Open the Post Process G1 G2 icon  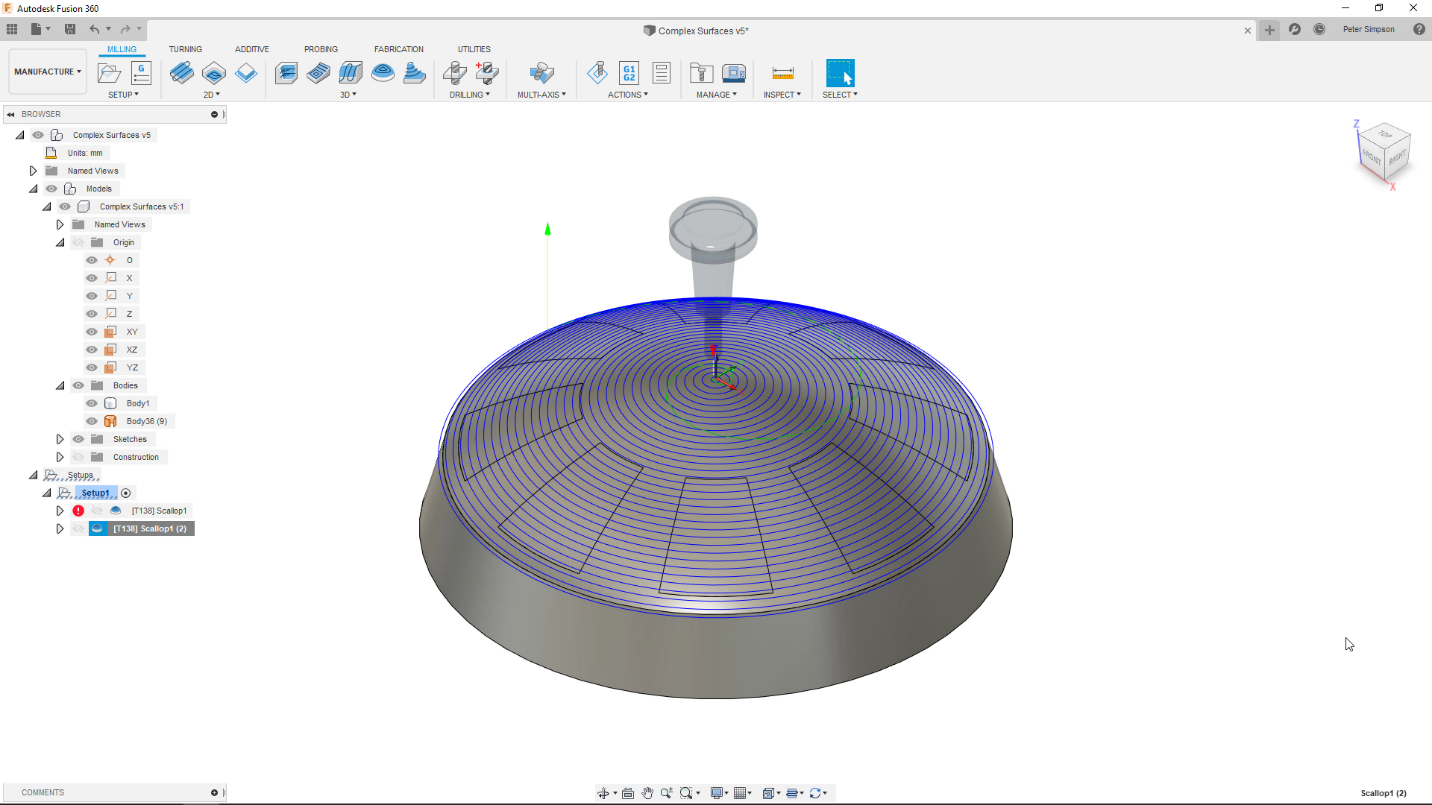629,72
